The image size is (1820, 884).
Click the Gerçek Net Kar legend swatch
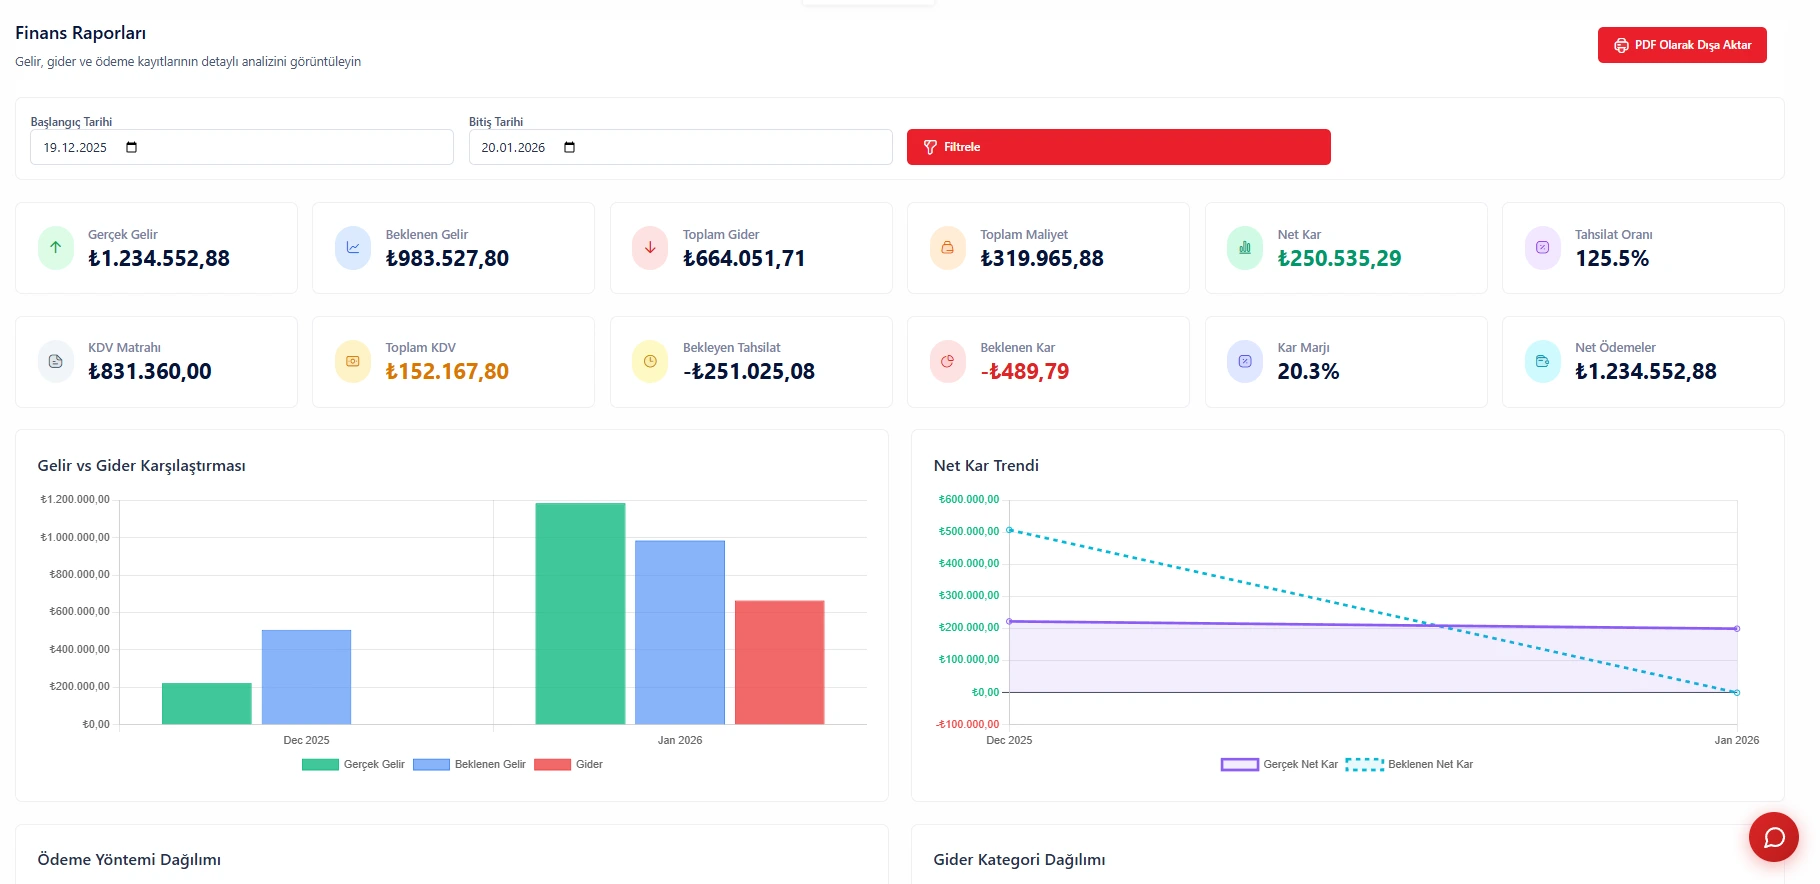pyautogui.click(x=1239, y=765)
